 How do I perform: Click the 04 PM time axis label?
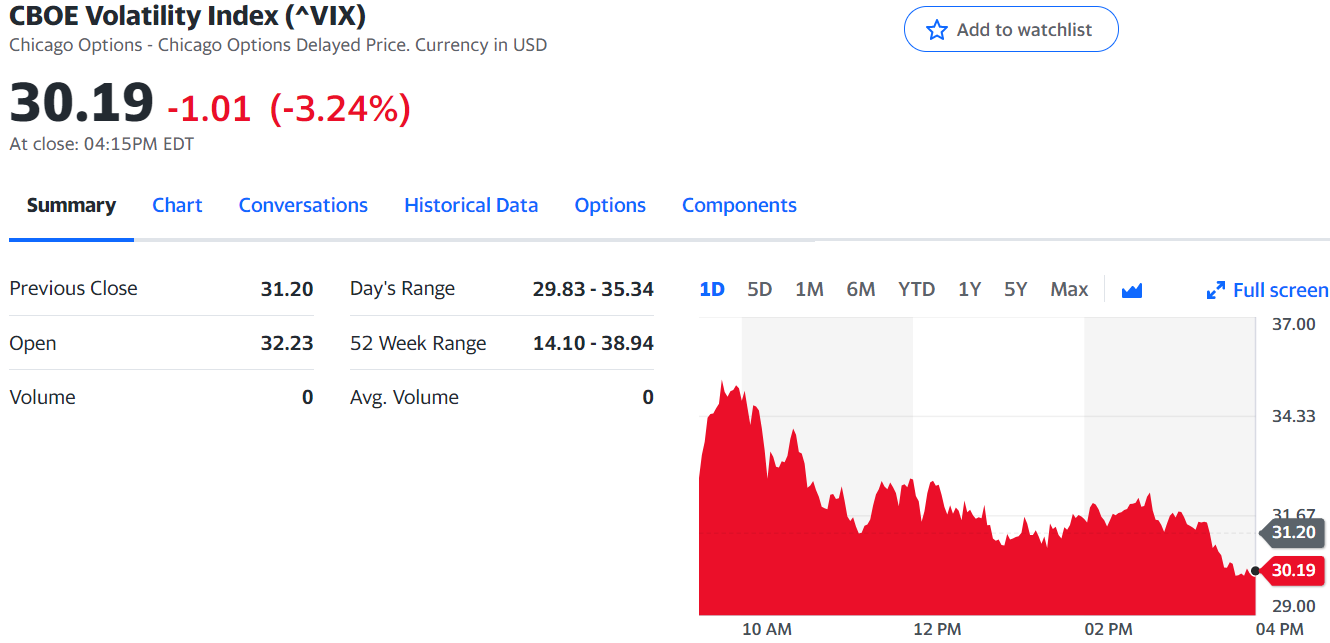tap(1279, 629)
